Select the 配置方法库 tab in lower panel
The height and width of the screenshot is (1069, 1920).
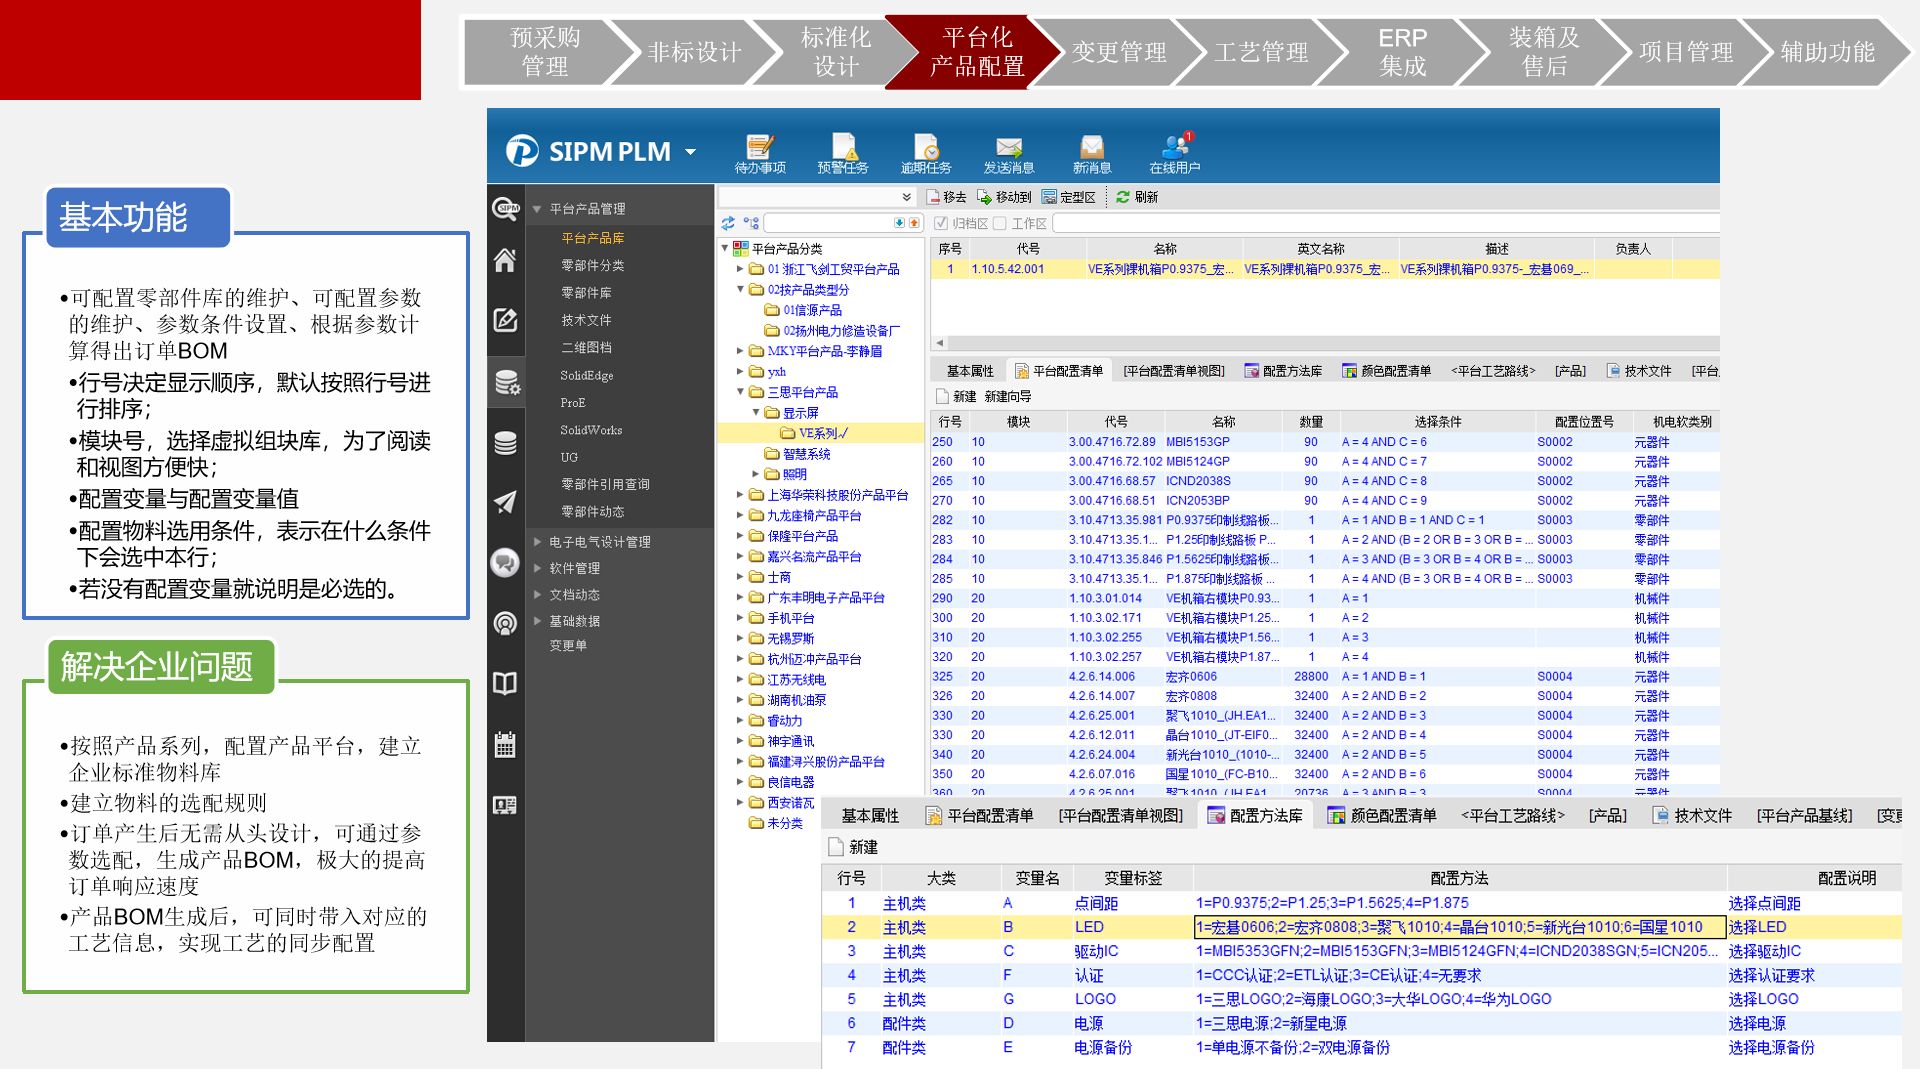[1256, 816]
